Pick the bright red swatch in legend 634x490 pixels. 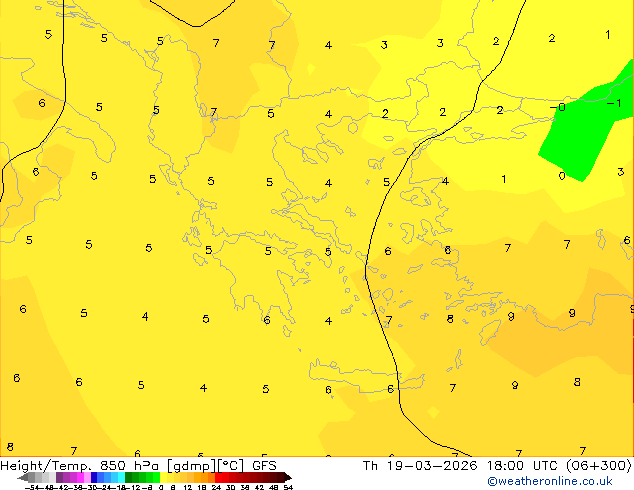219,477
